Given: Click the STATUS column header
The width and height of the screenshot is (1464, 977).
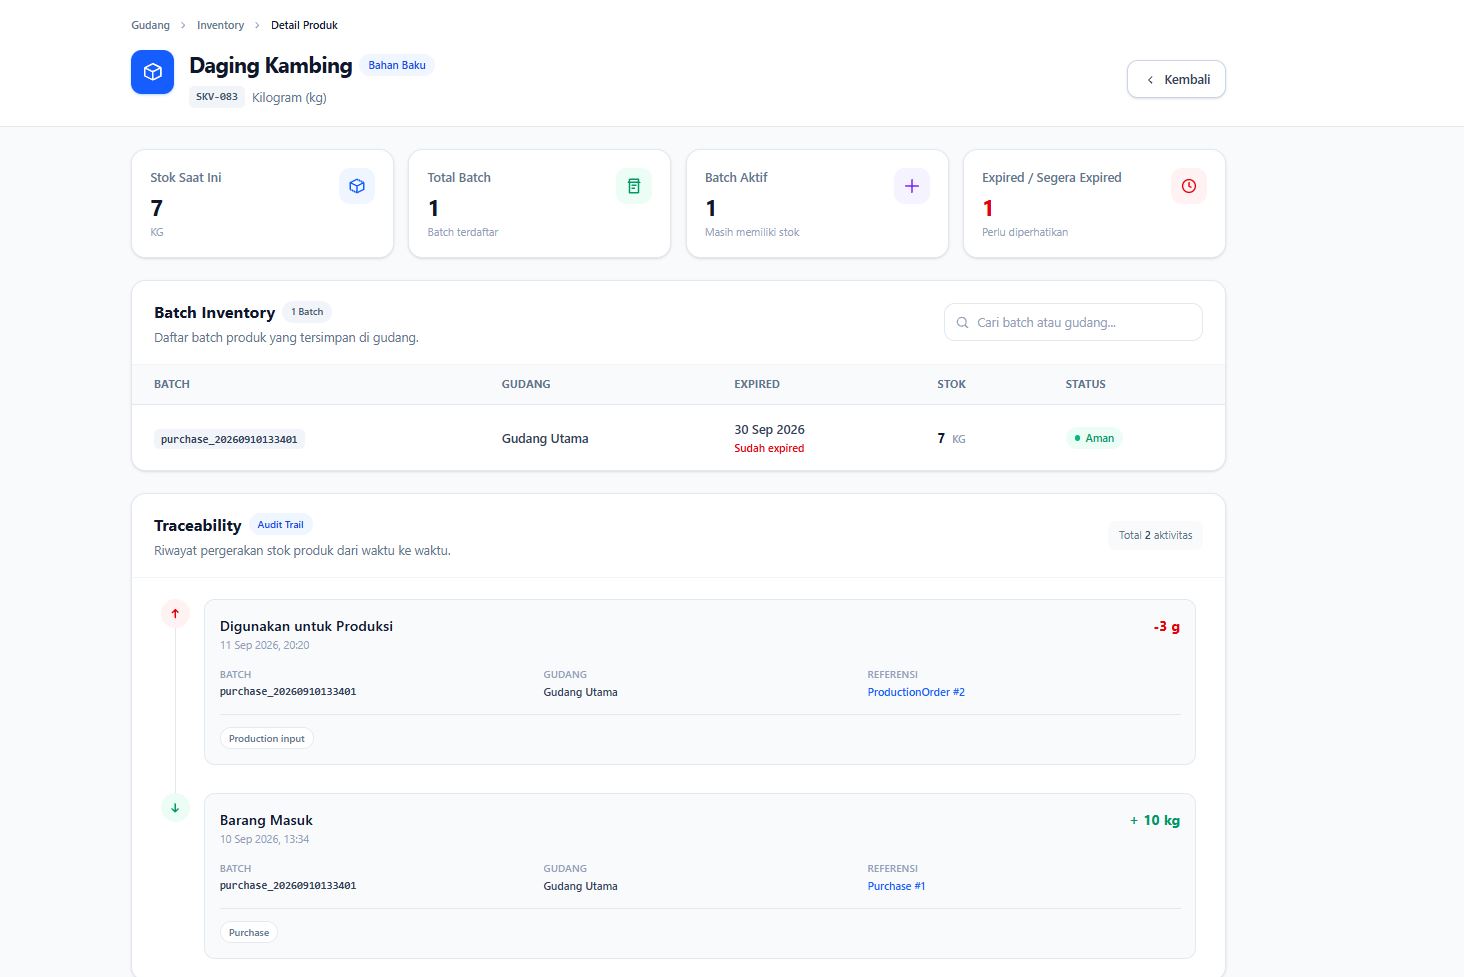Looking at the screenshot, I should pos(1085,384).
